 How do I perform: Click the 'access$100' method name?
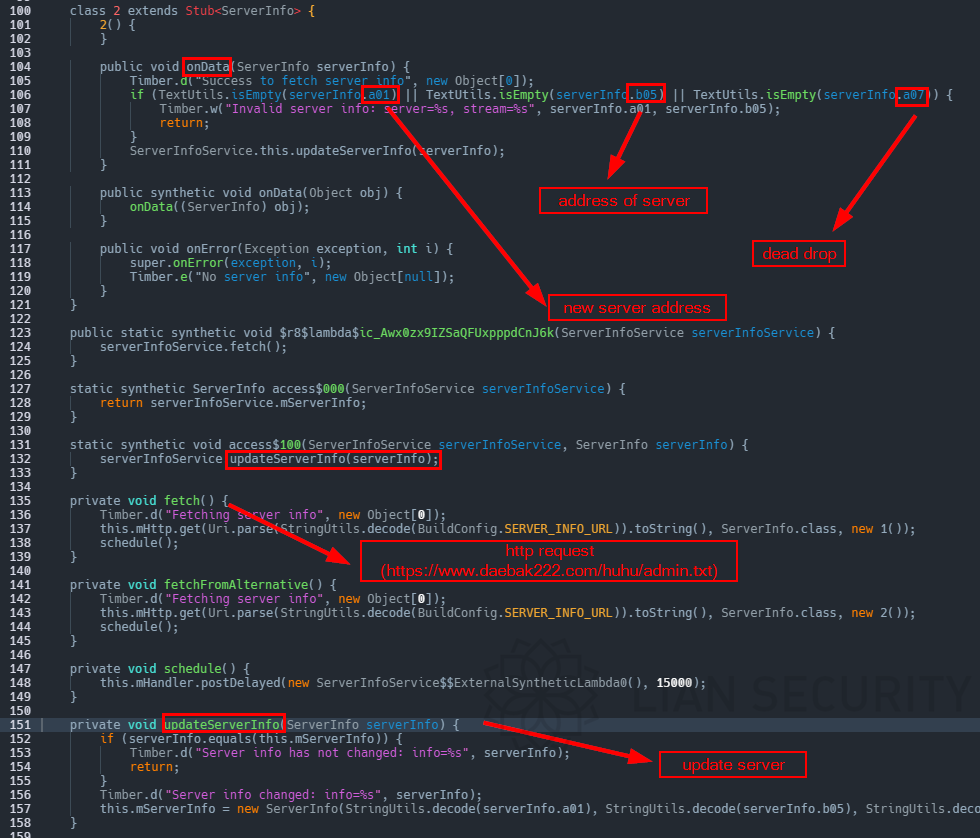[264, 445]
